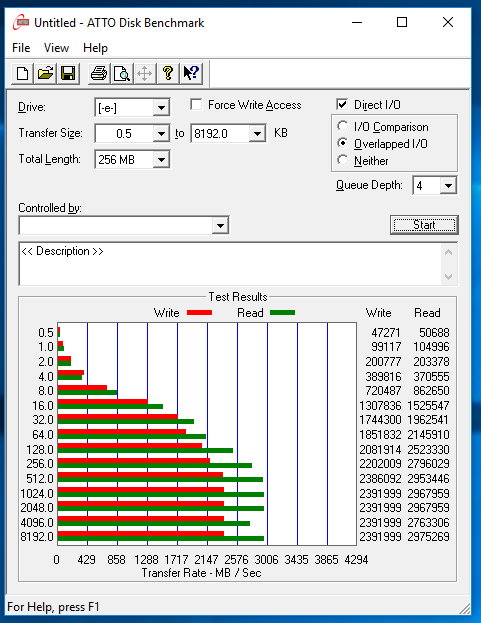Click the 4096.0 read value 2763306
481x623 pixels.
click(429, 522)
